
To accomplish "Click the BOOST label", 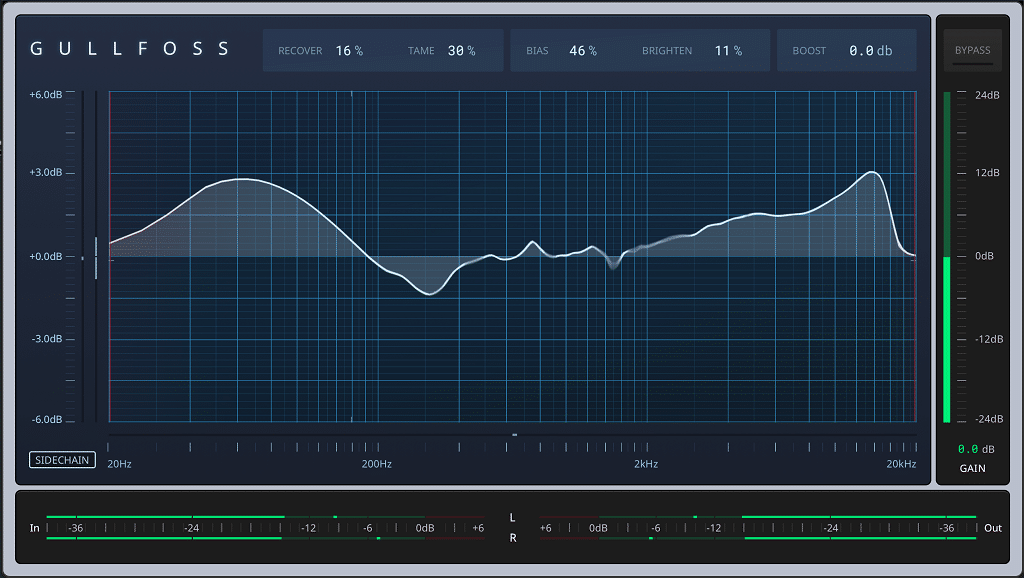I will [809, 50].
